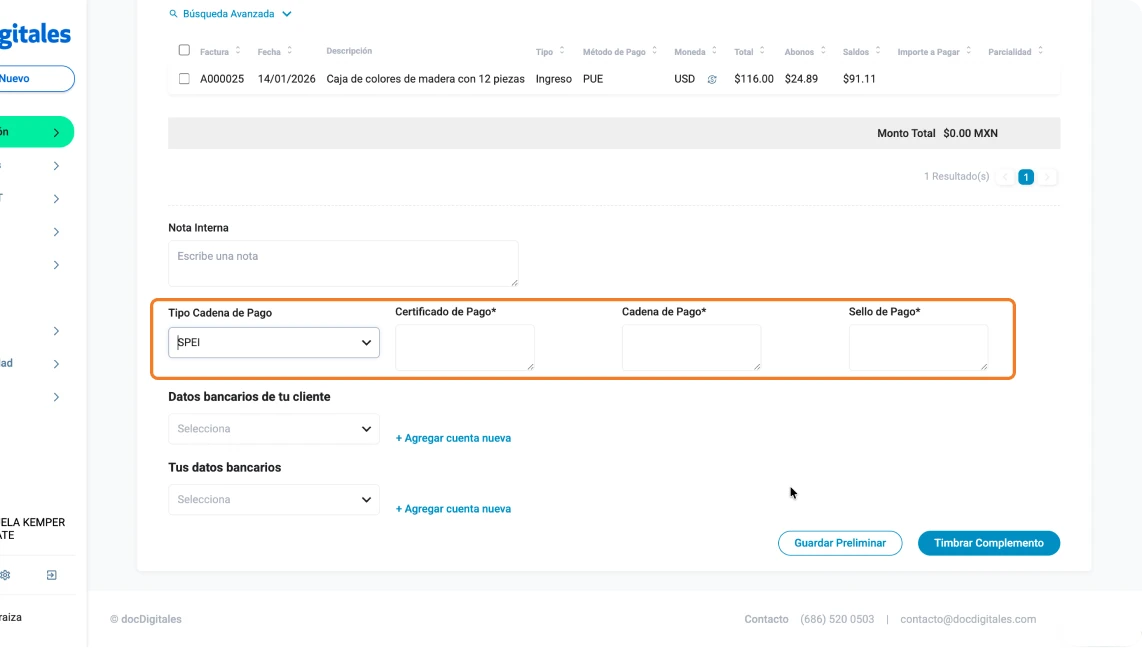Image resolution: width=1142 pixels, height=648 pixels.
Task: Click the Guardar Preliminar button
Action: point(840,543)
